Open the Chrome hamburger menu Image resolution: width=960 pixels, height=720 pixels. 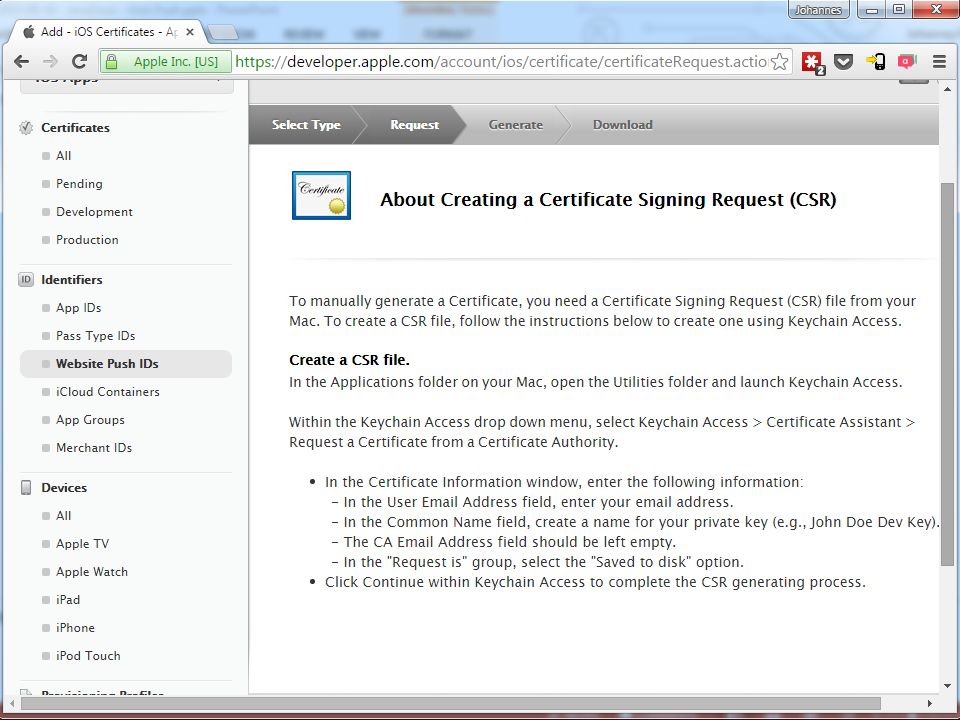pyautogui.click(x=939, y=61)
